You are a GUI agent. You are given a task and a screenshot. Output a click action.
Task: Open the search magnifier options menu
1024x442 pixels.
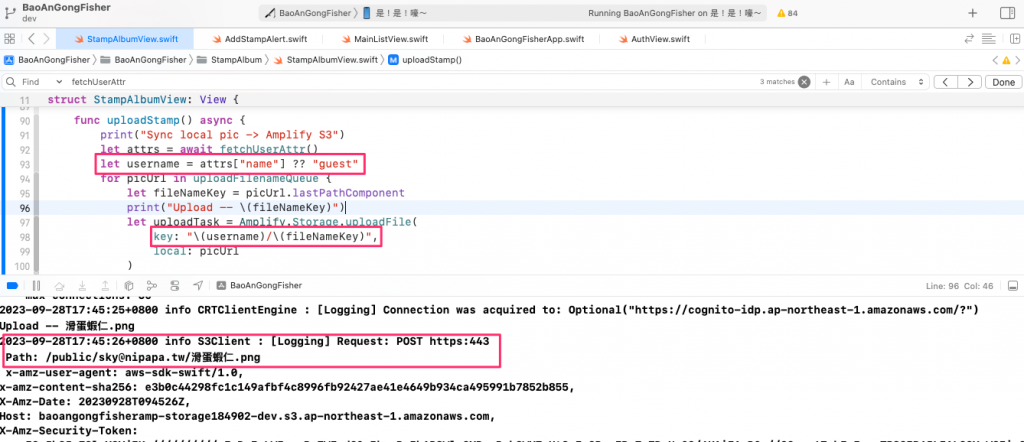tap(10, 82)
